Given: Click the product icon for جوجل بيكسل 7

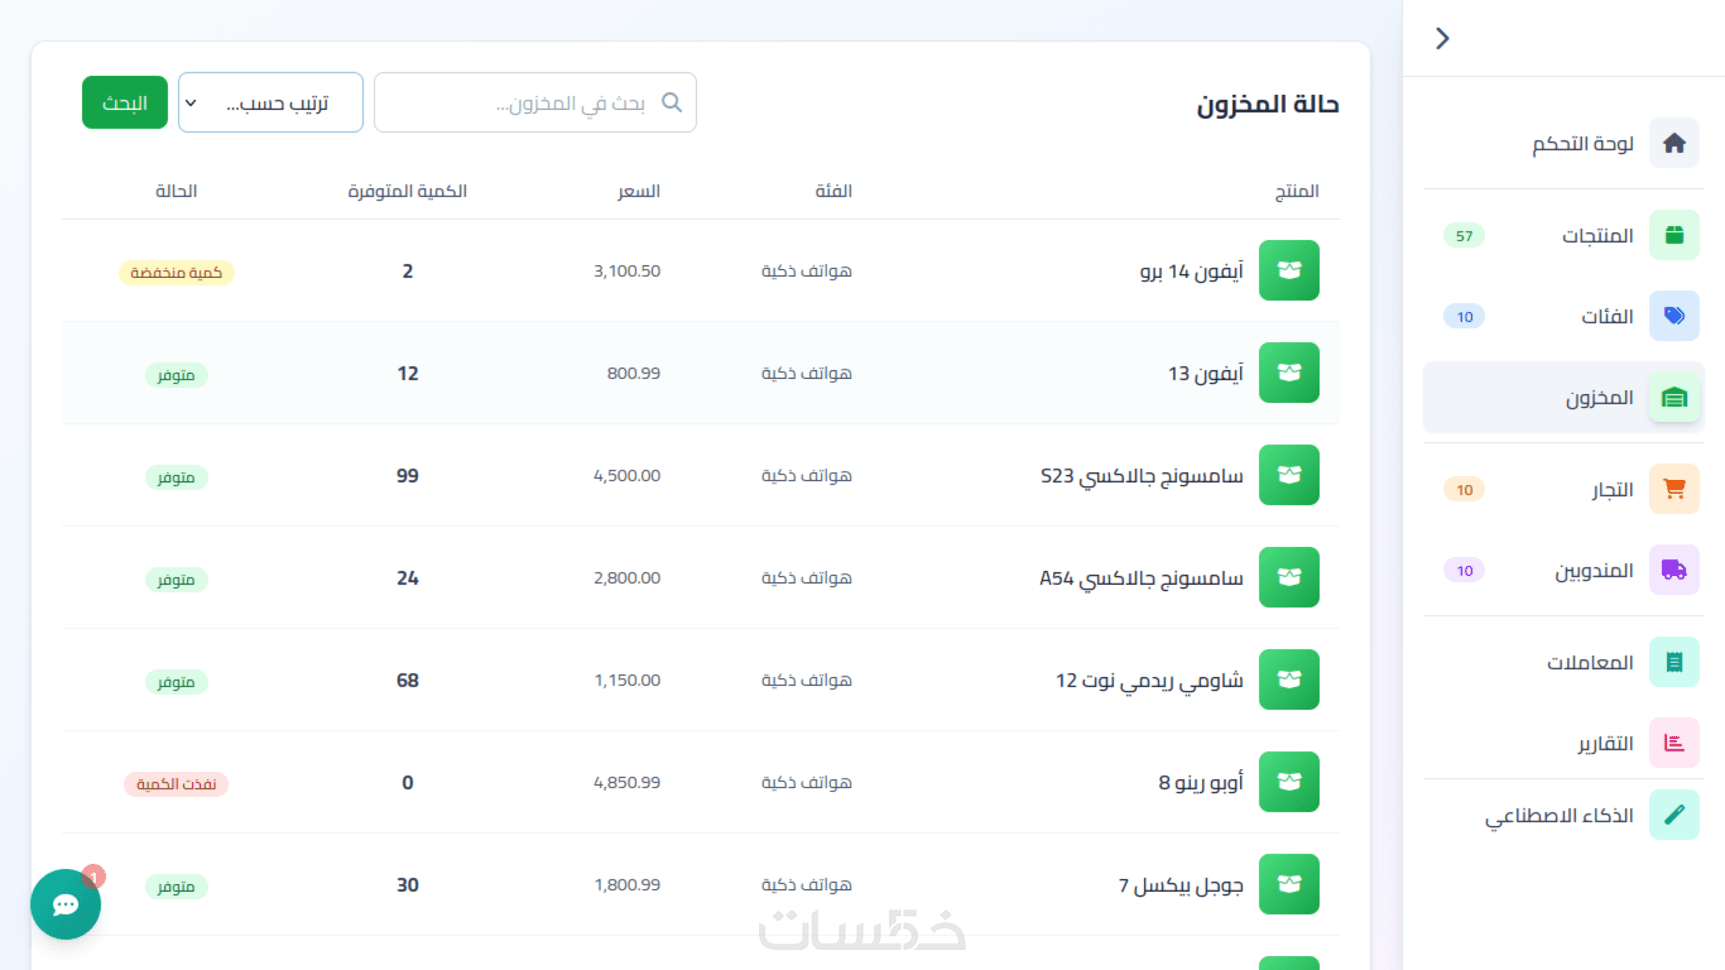Looking at the screenshot, I should (x=1289, y=884).
